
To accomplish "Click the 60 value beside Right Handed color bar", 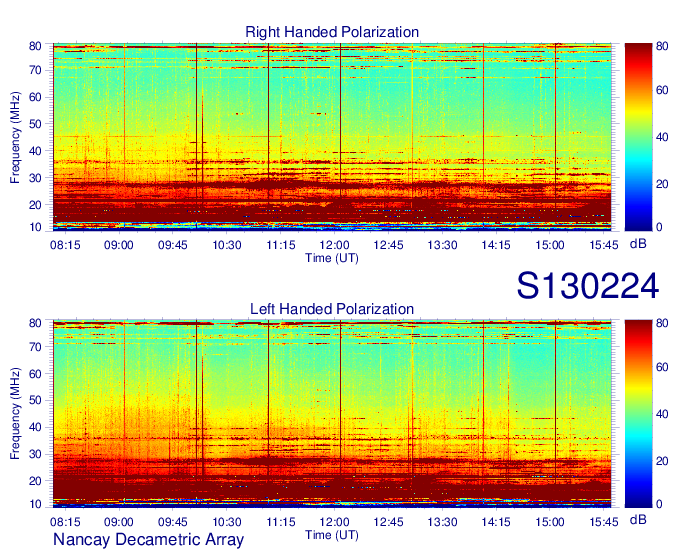I will click(662, 90).
